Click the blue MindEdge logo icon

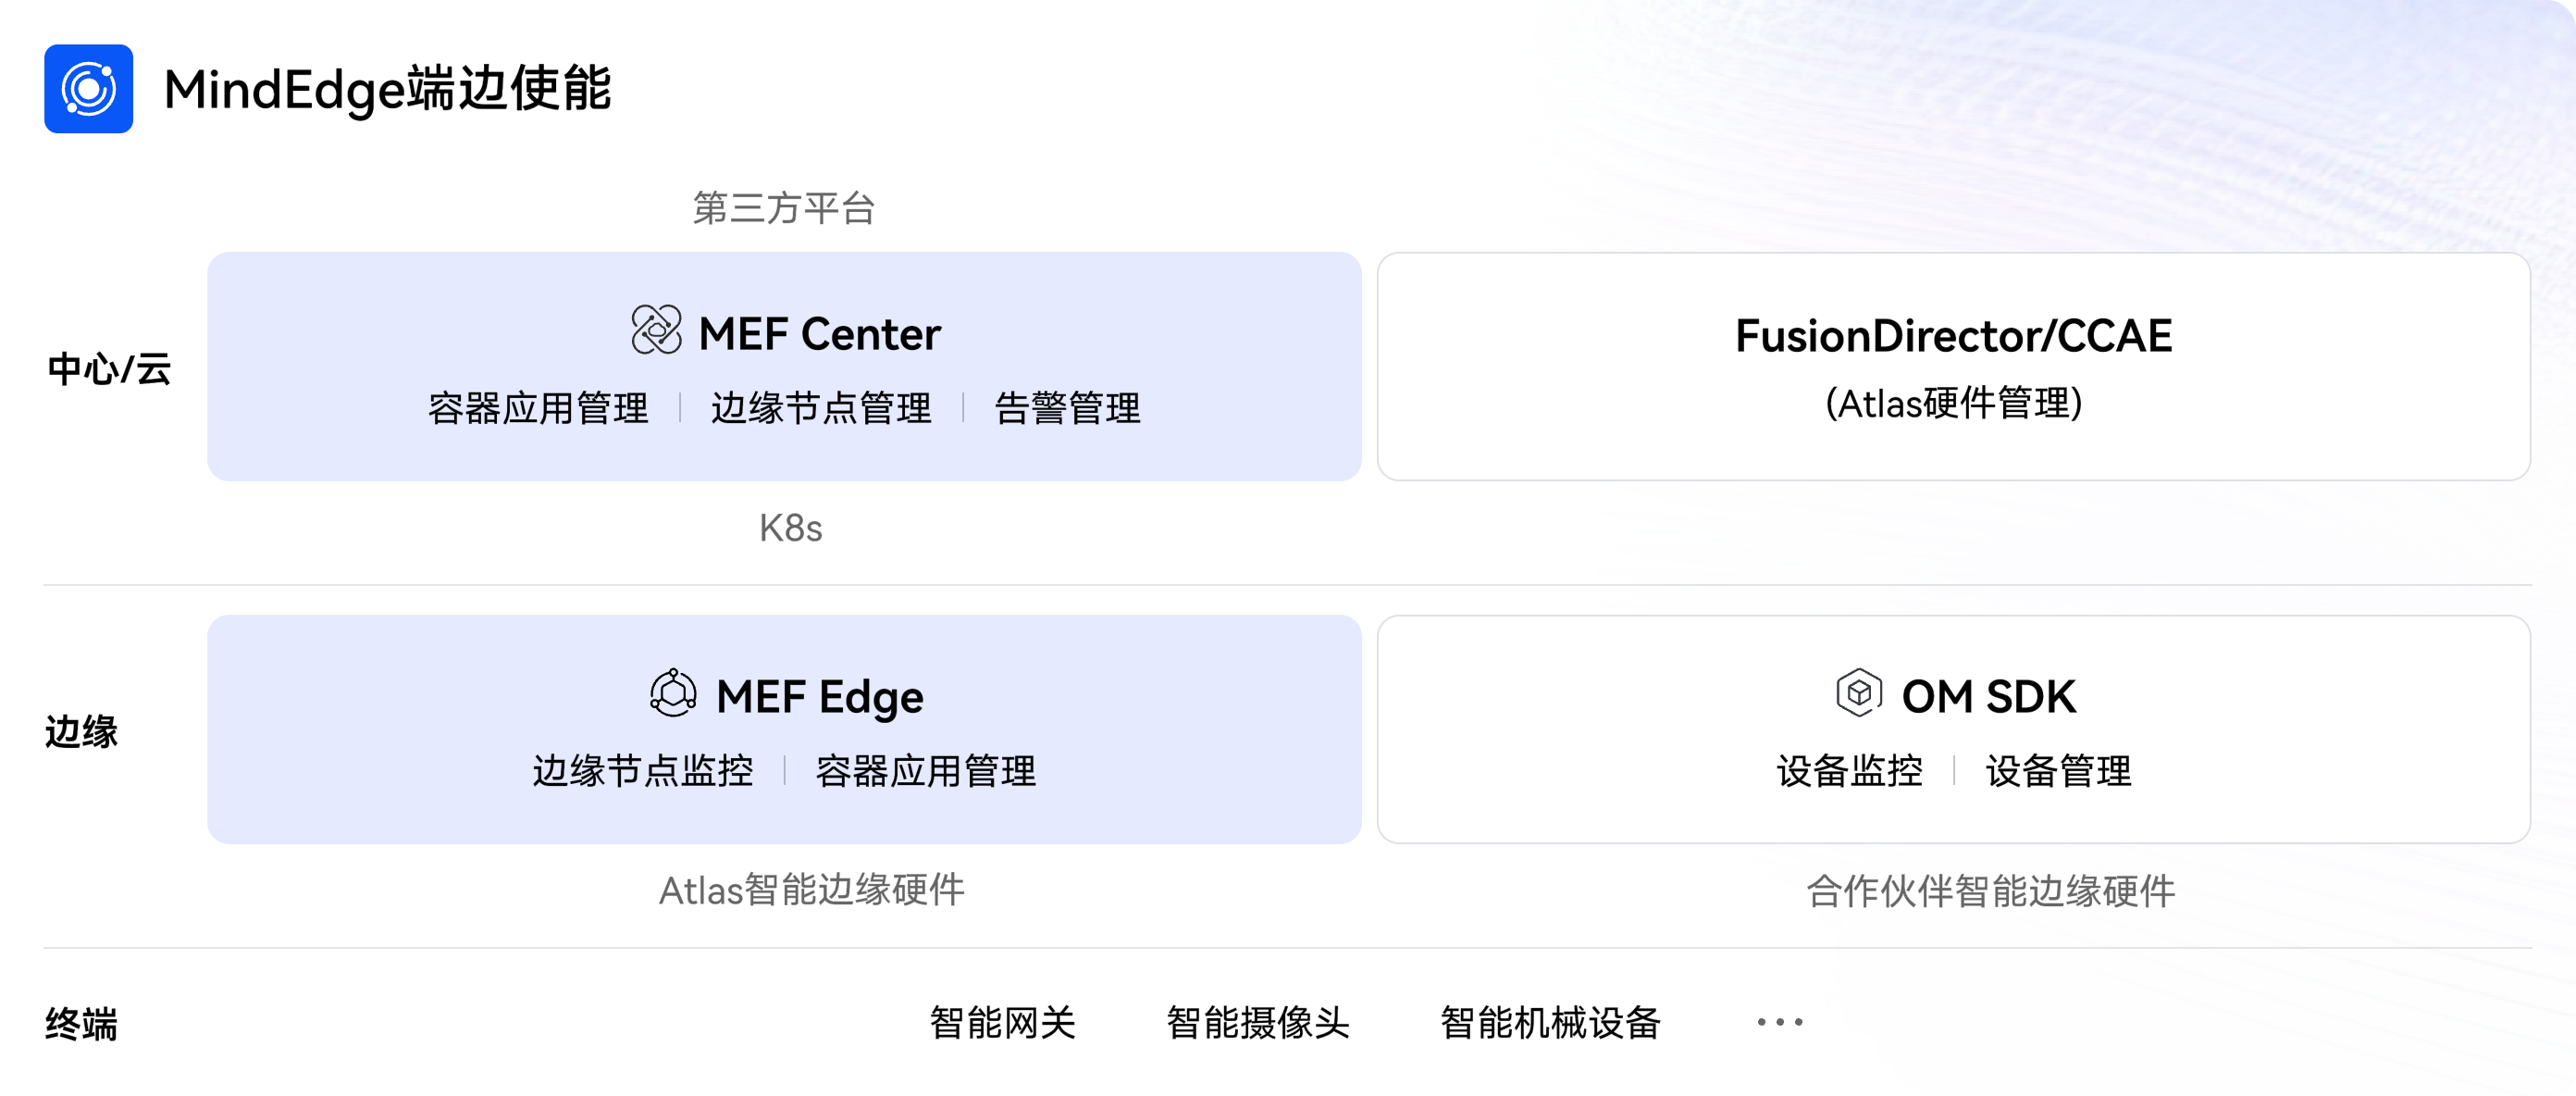88,89
